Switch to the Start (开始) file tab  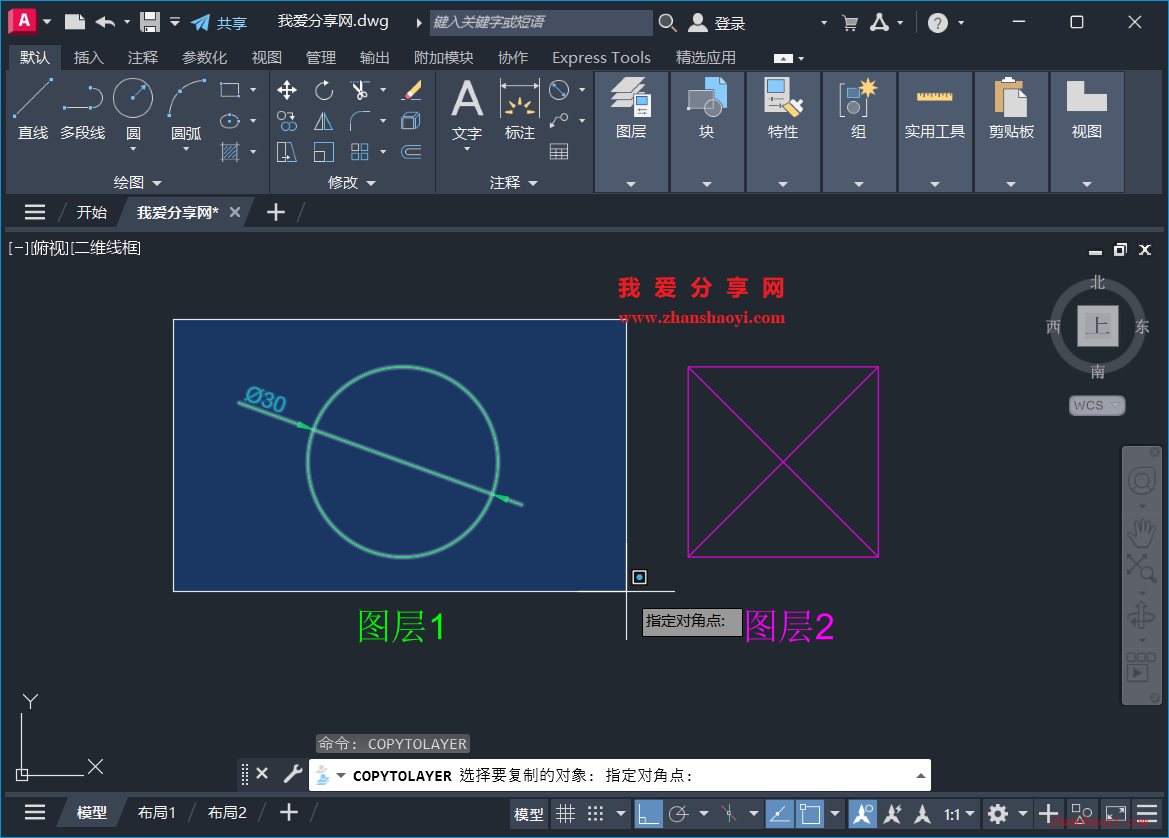click(92, 212)
